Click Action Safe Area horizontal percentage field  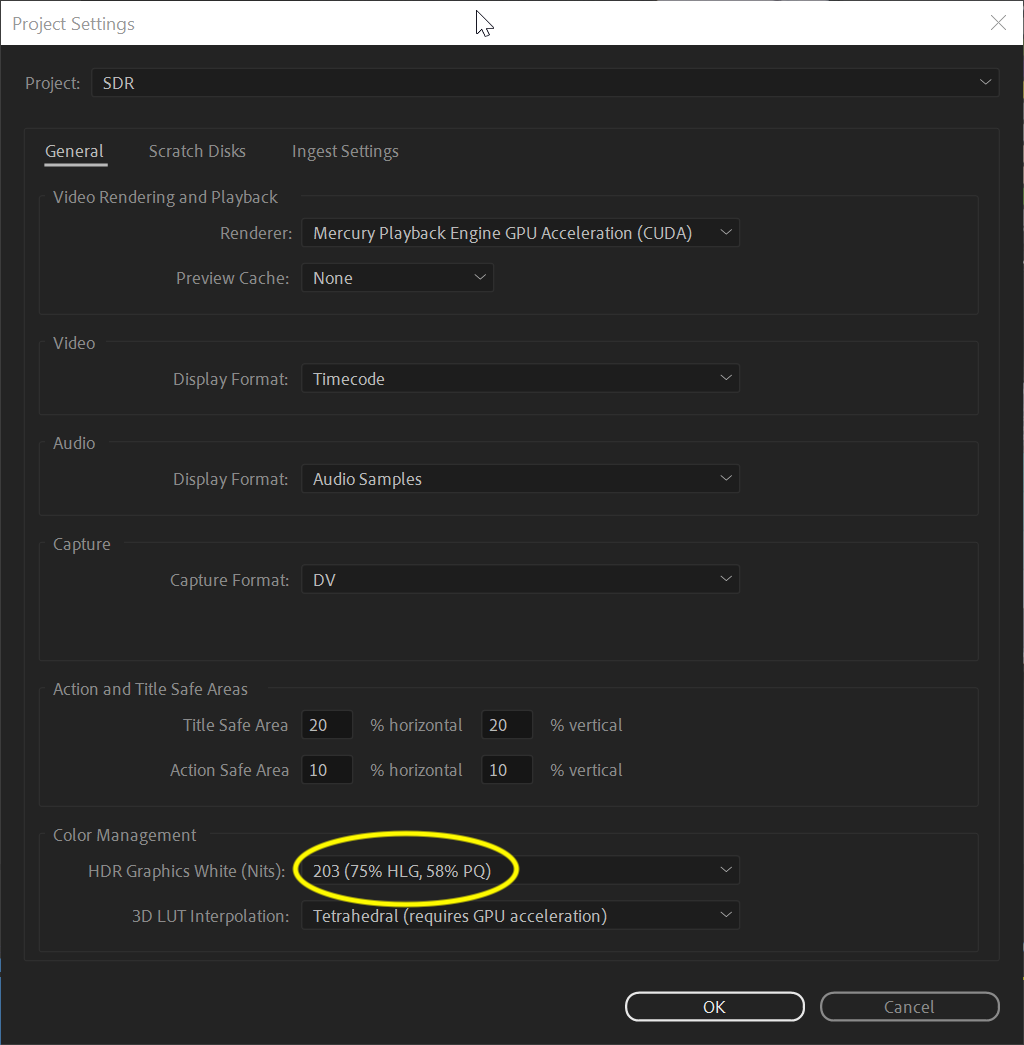click(x=328, y=770)
